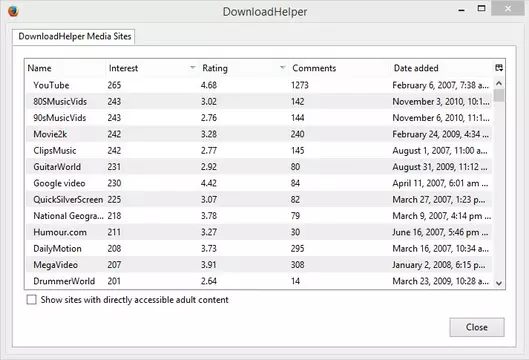Click the vertical scrollbar thumb
529x360 pixels.
(499, 95)
